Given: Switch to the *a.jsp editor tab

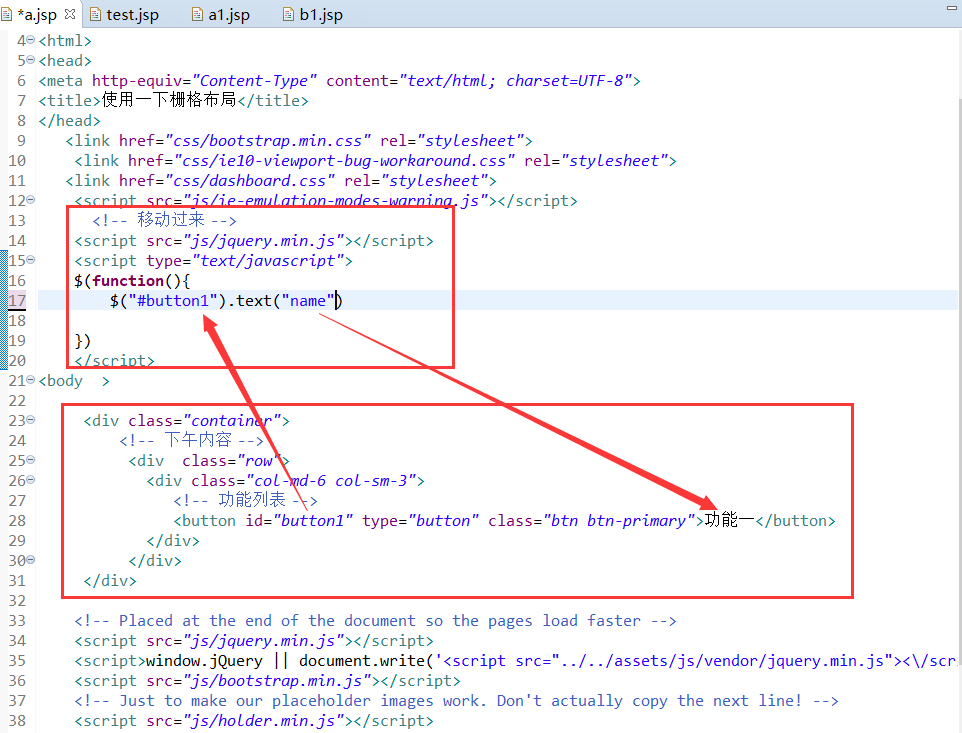Looking at the screenshot, I should 37,15.
